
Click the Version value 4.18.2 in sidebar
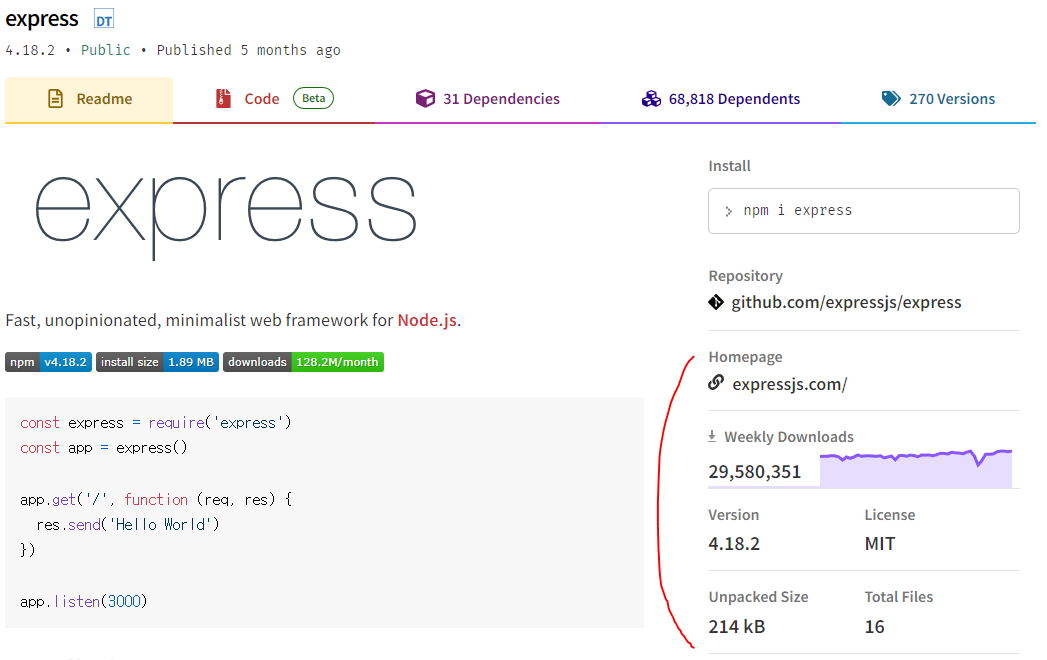click(x=734, y=544)
